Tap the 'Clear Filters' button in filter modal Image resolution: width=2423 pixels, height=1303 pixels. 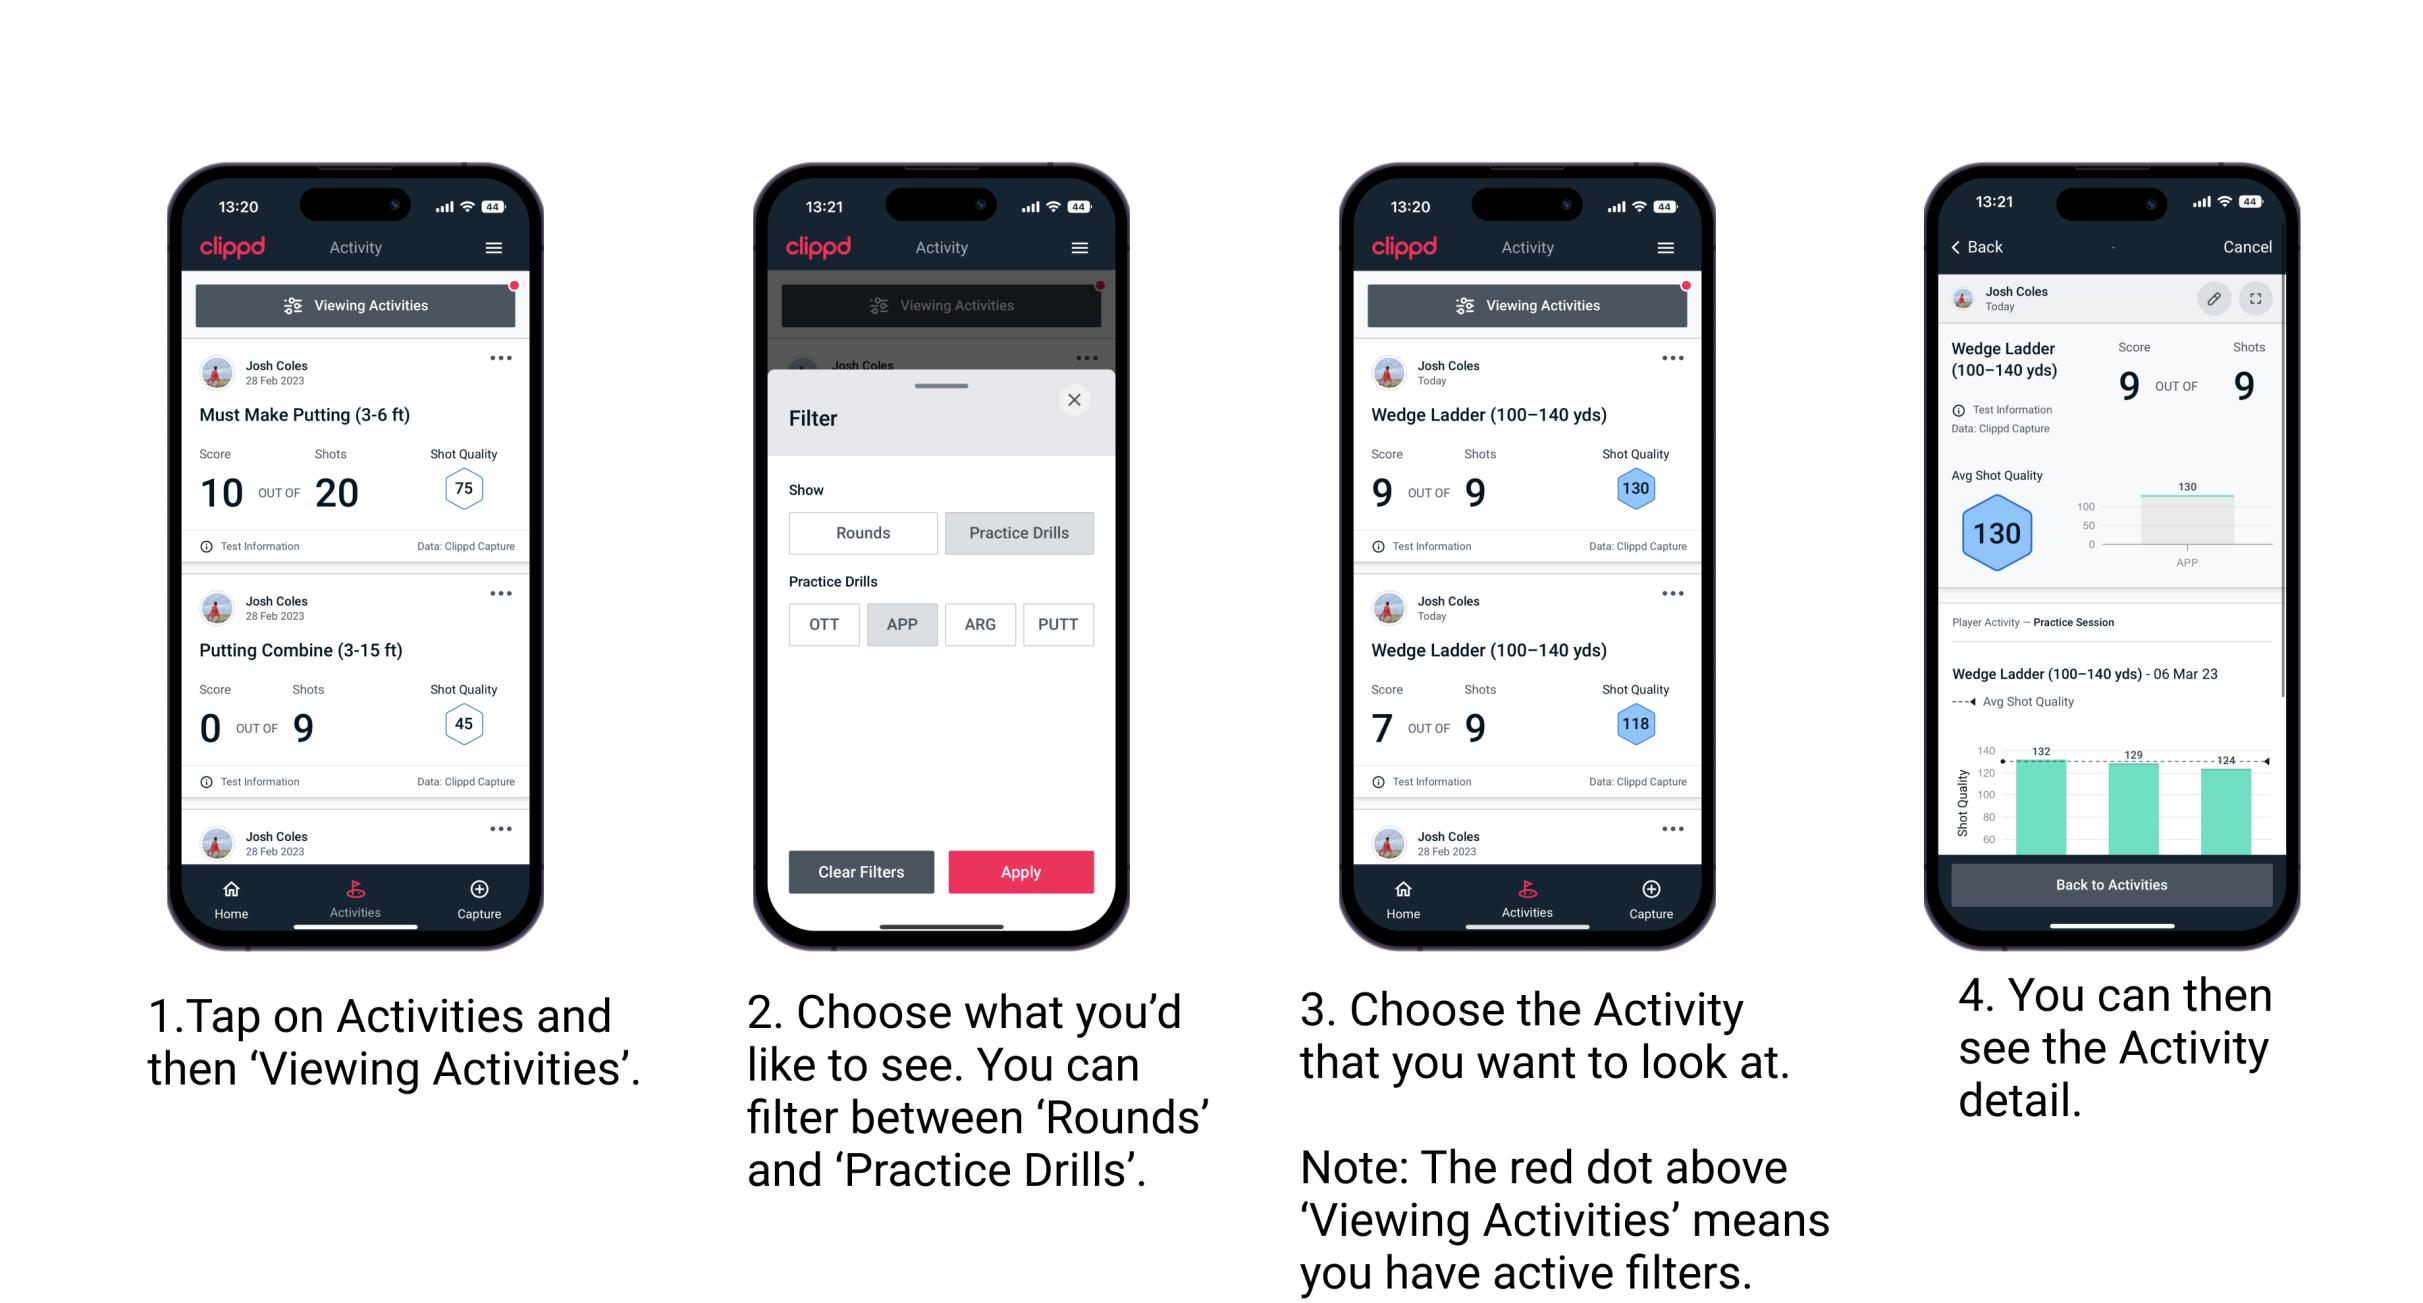(x=863, y=870)
